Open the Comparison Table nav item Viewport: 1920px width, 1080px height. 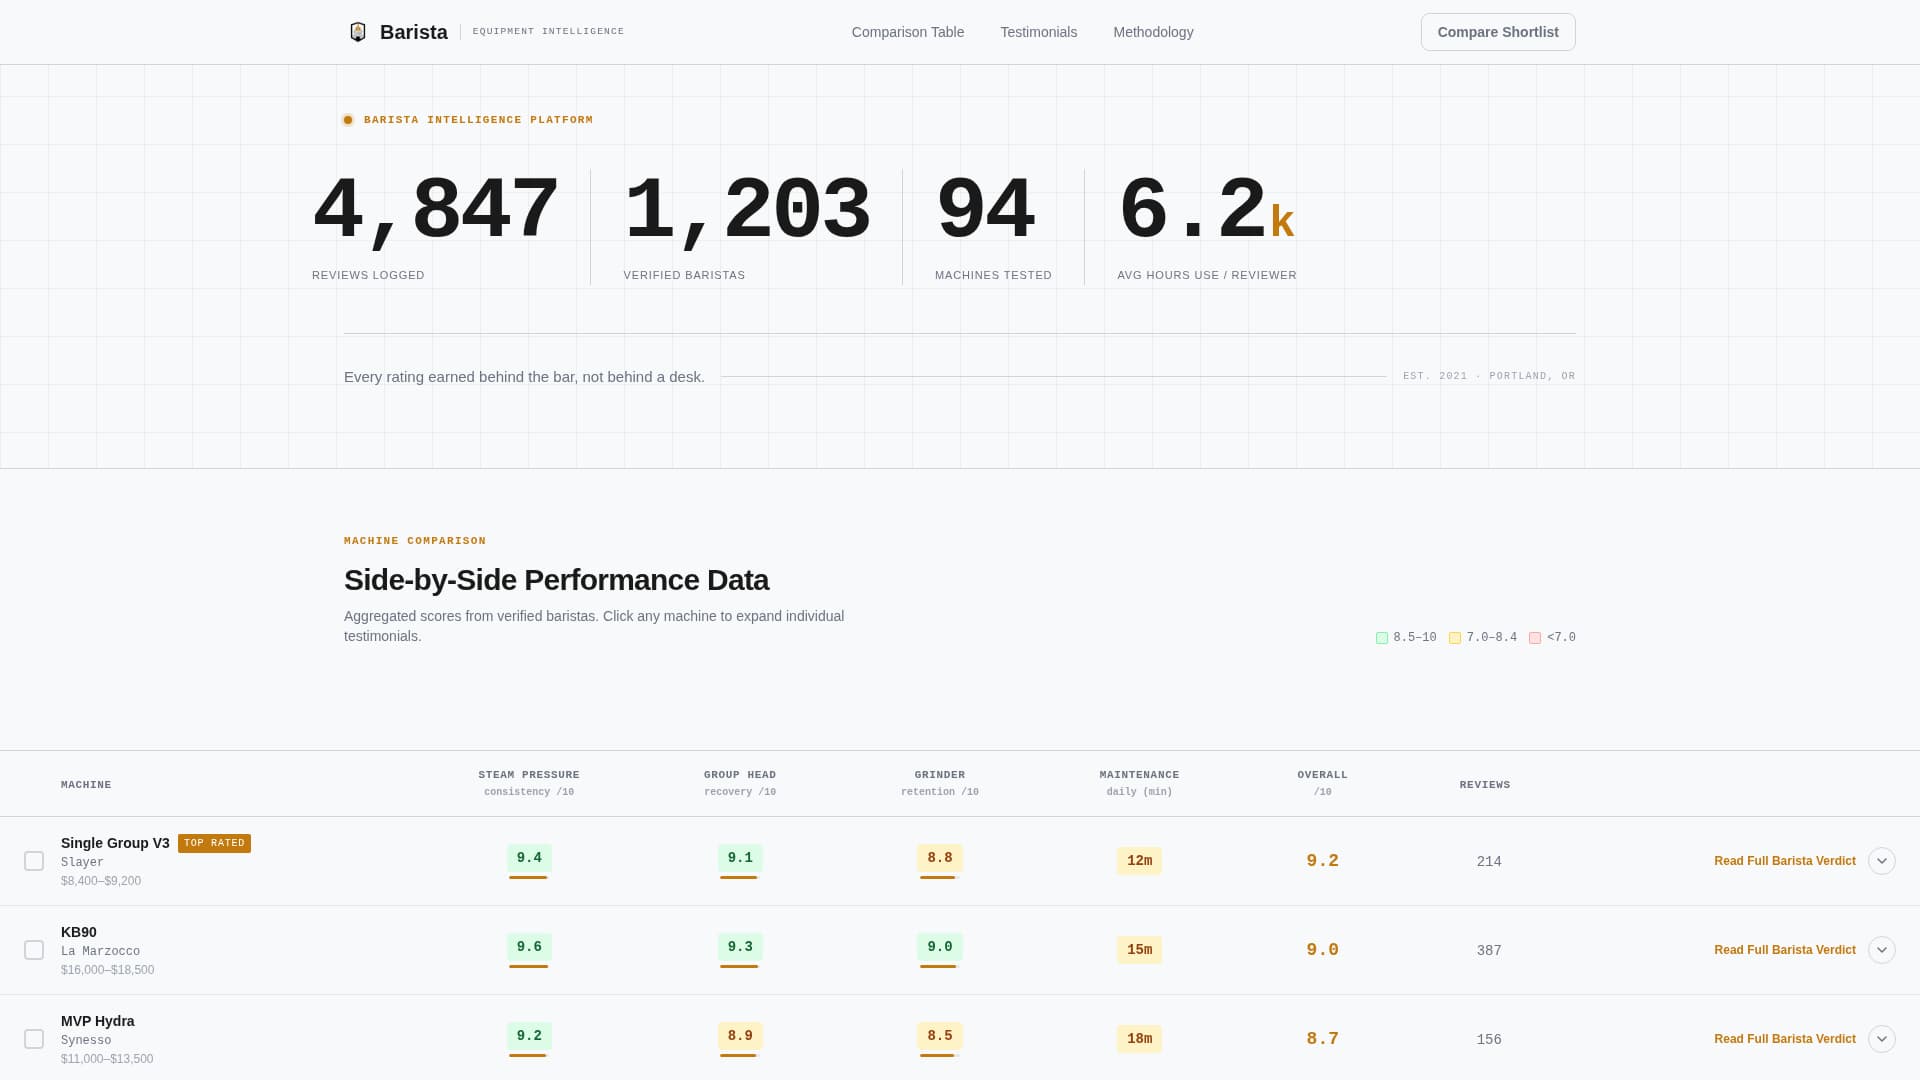[908, 32]
